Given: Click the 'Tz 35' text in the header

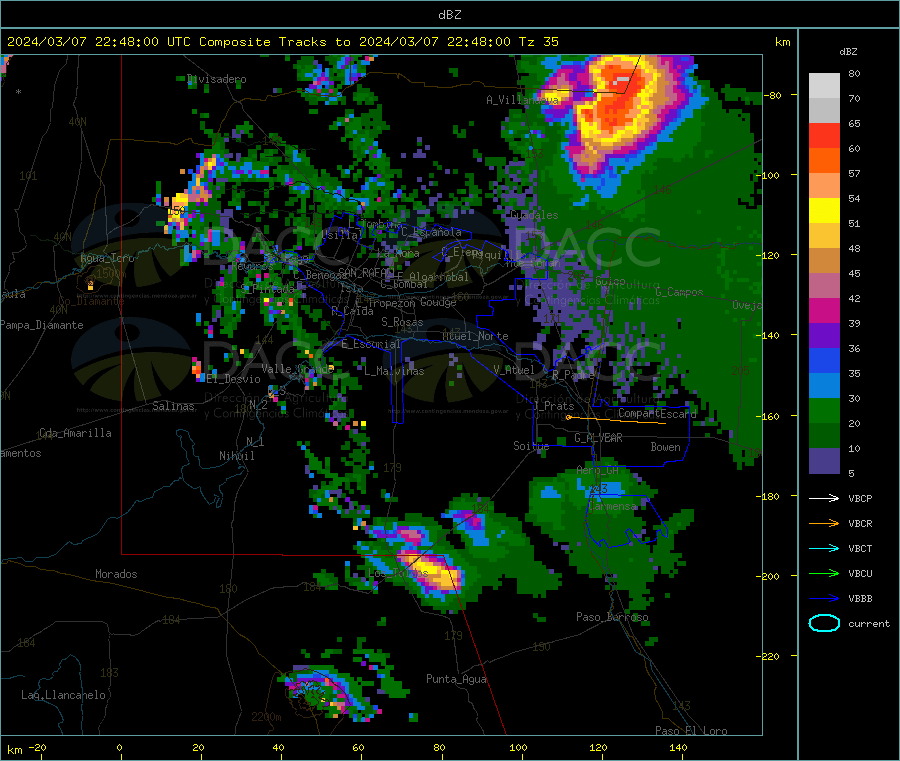Looking at the screenshot, I should (x=538, y=42).
